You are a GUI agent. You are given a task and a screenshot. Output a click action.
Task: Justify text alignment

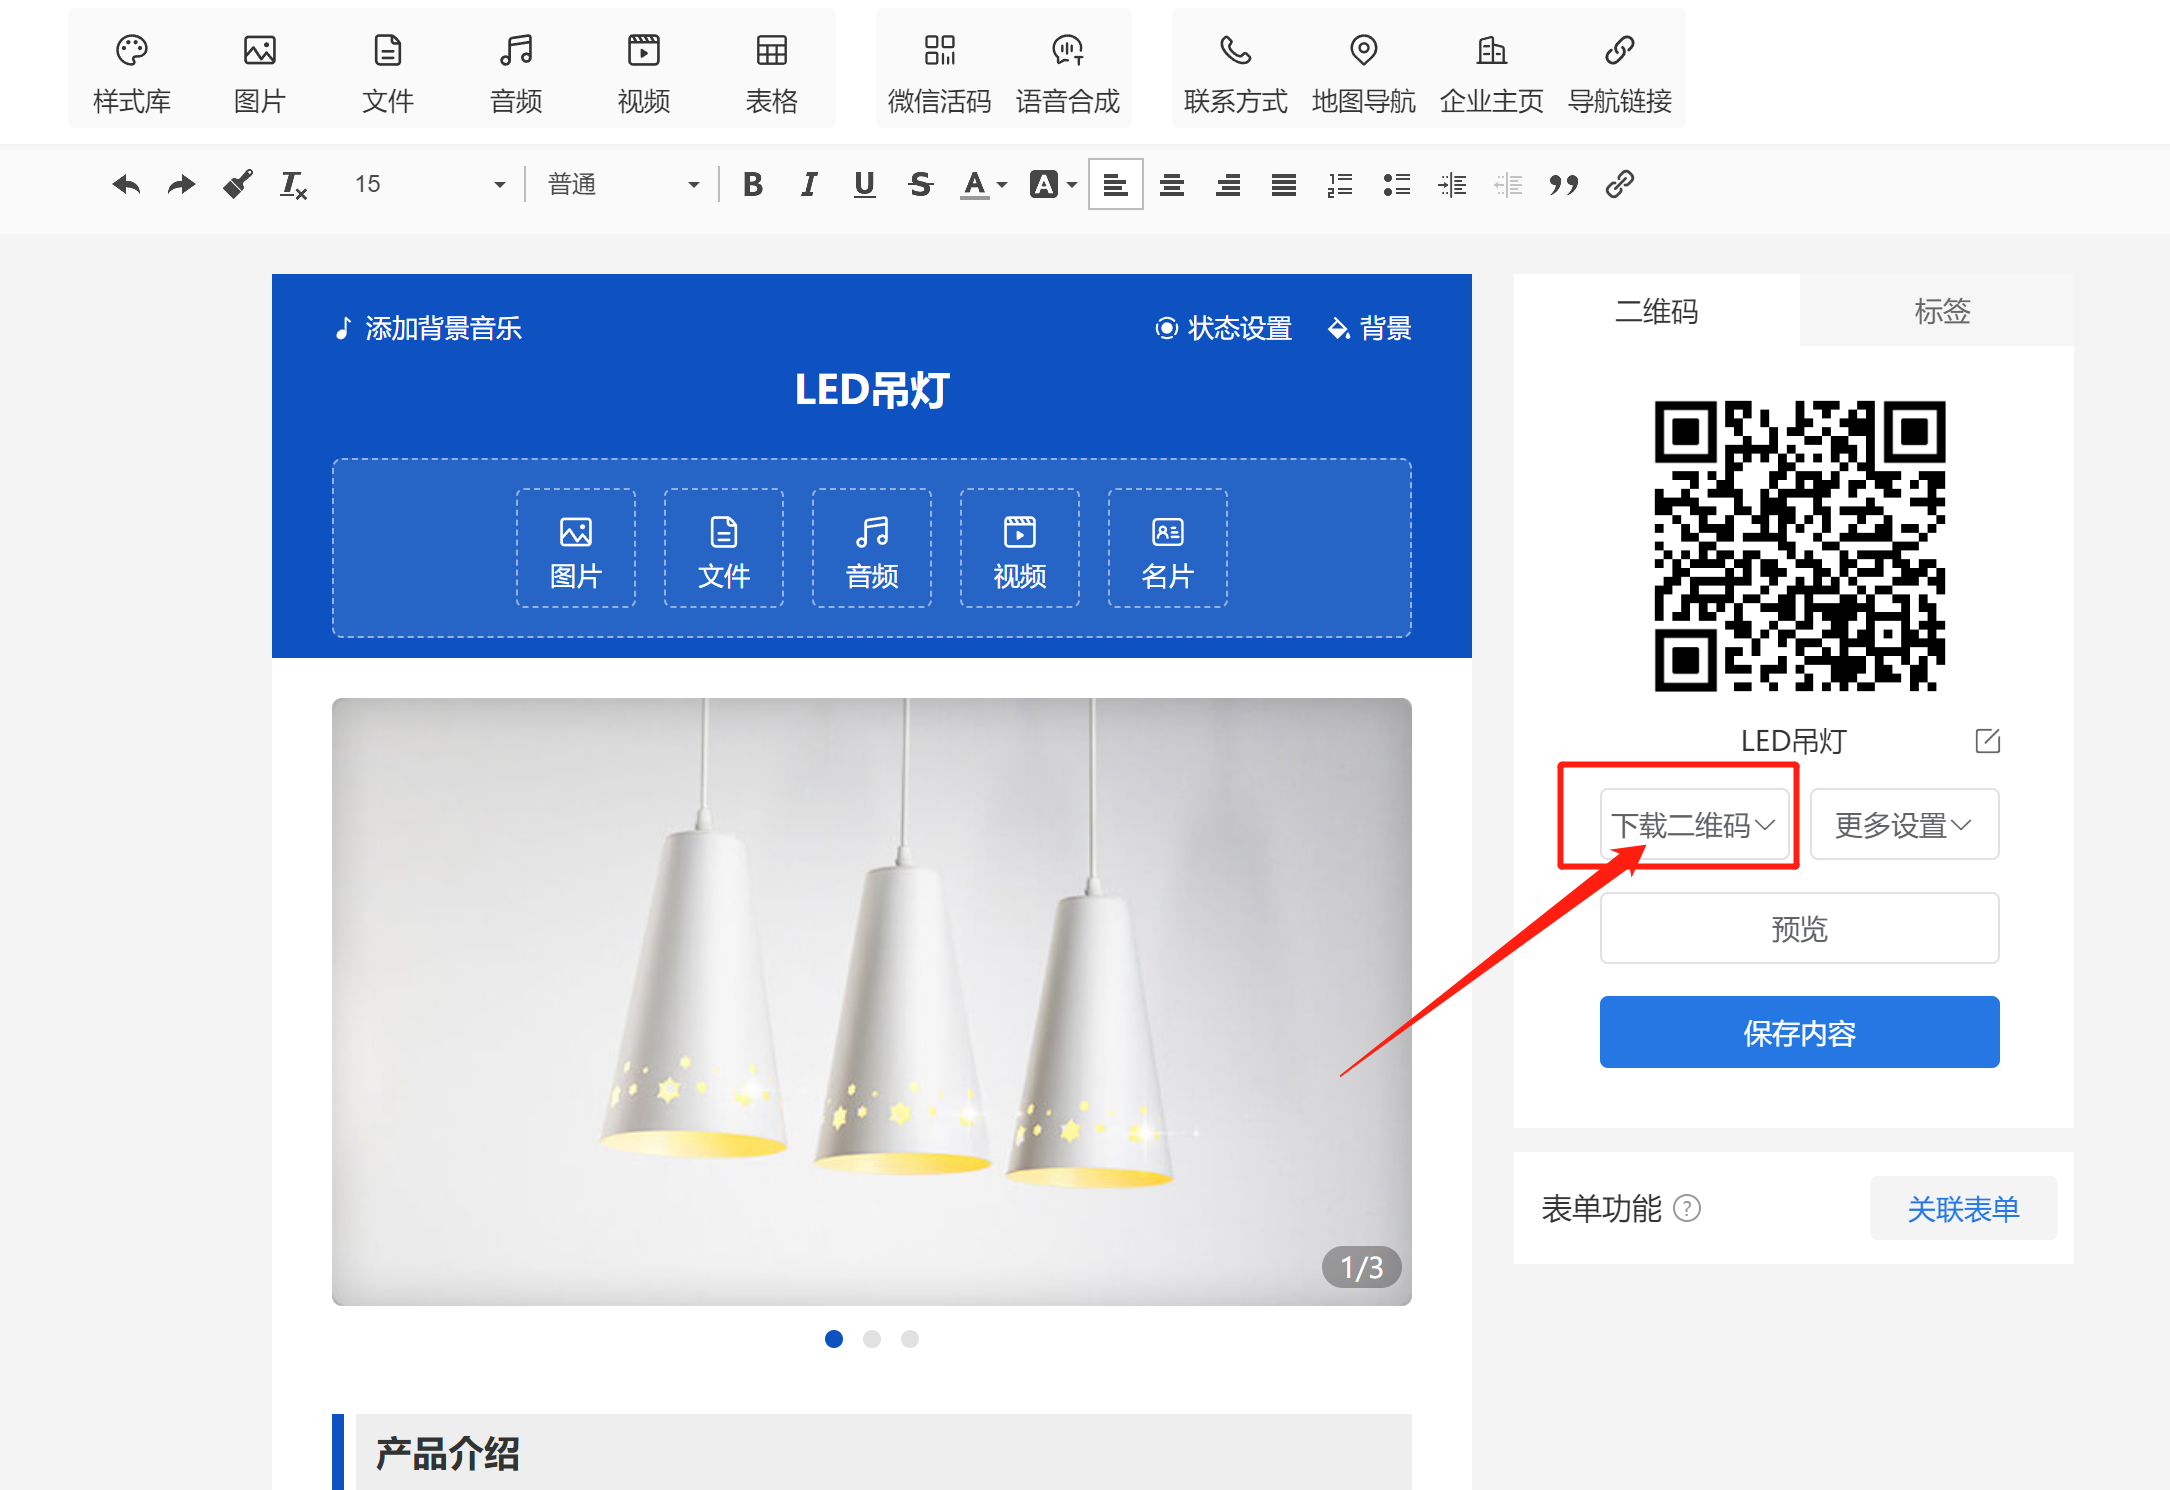[x=1284, y=184]
